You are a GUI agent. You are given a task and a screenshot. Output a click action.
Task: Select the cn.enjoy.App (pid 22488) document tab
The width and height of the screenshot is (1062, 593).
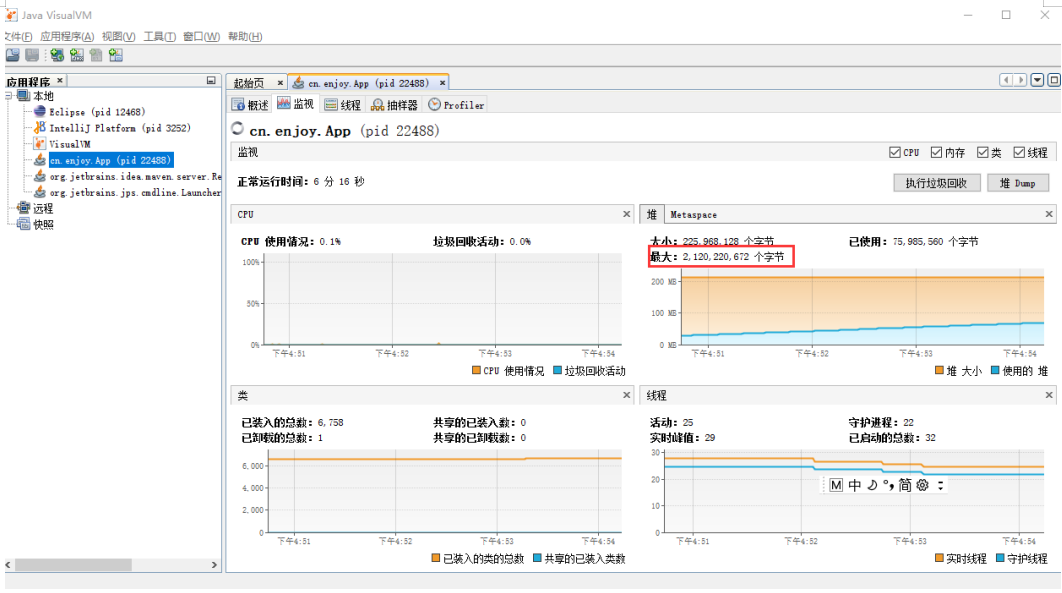pyautogui.click(x=368, y=83)
